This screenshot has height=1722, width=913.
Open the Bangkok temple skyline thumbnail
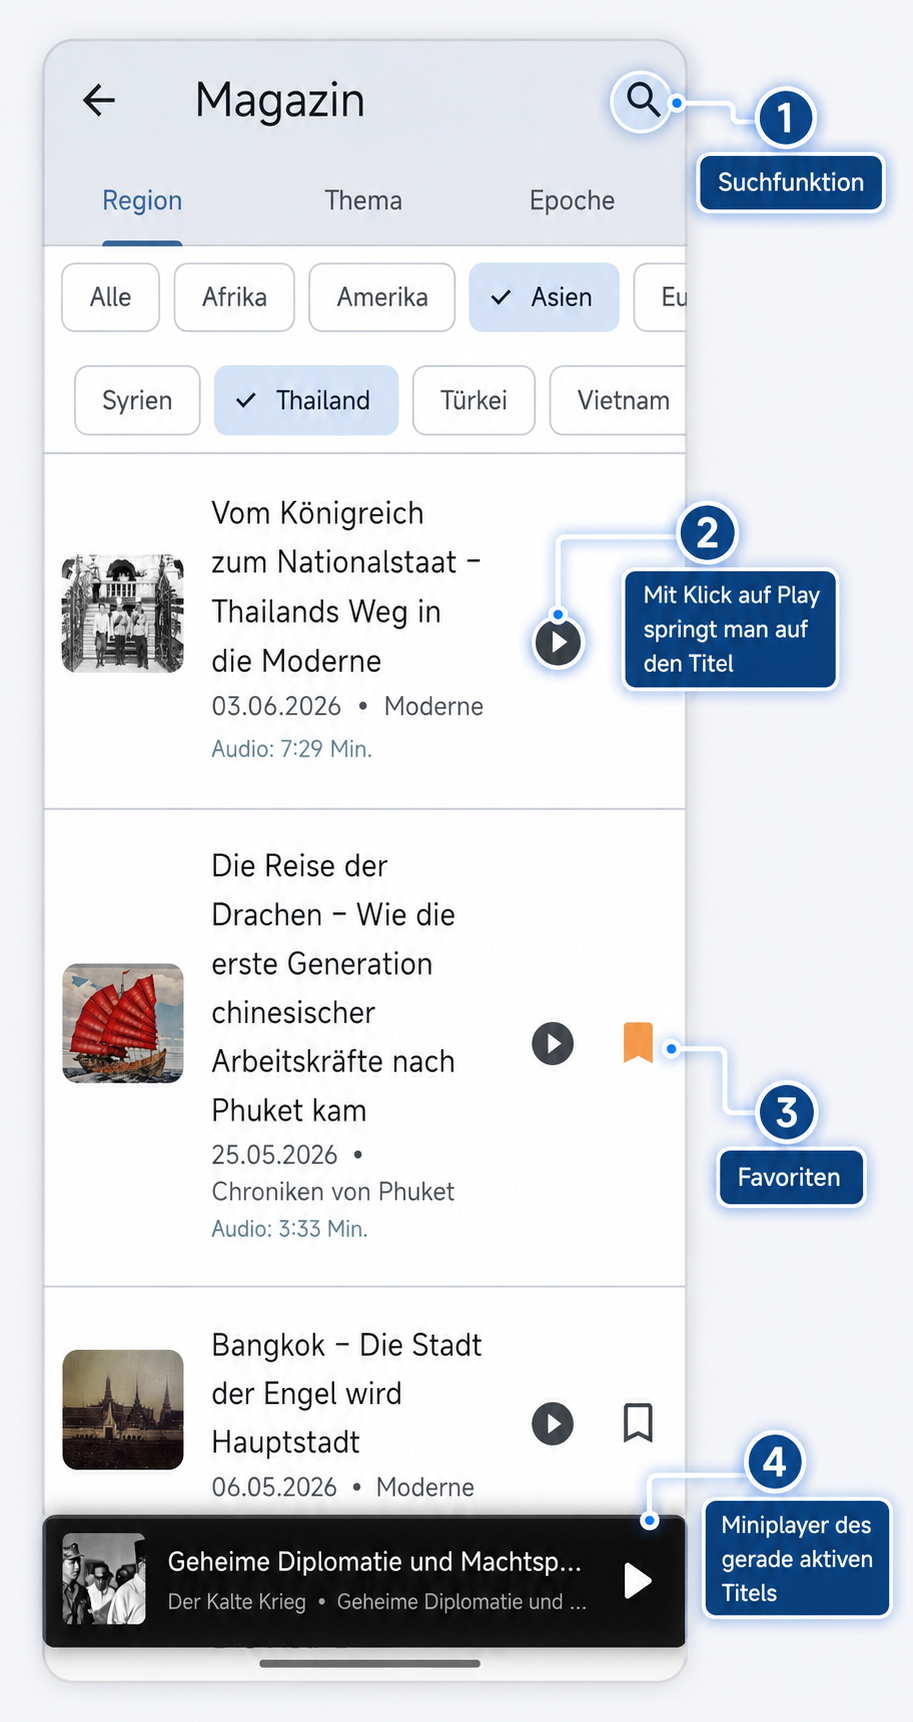(x=123, y=1409)
